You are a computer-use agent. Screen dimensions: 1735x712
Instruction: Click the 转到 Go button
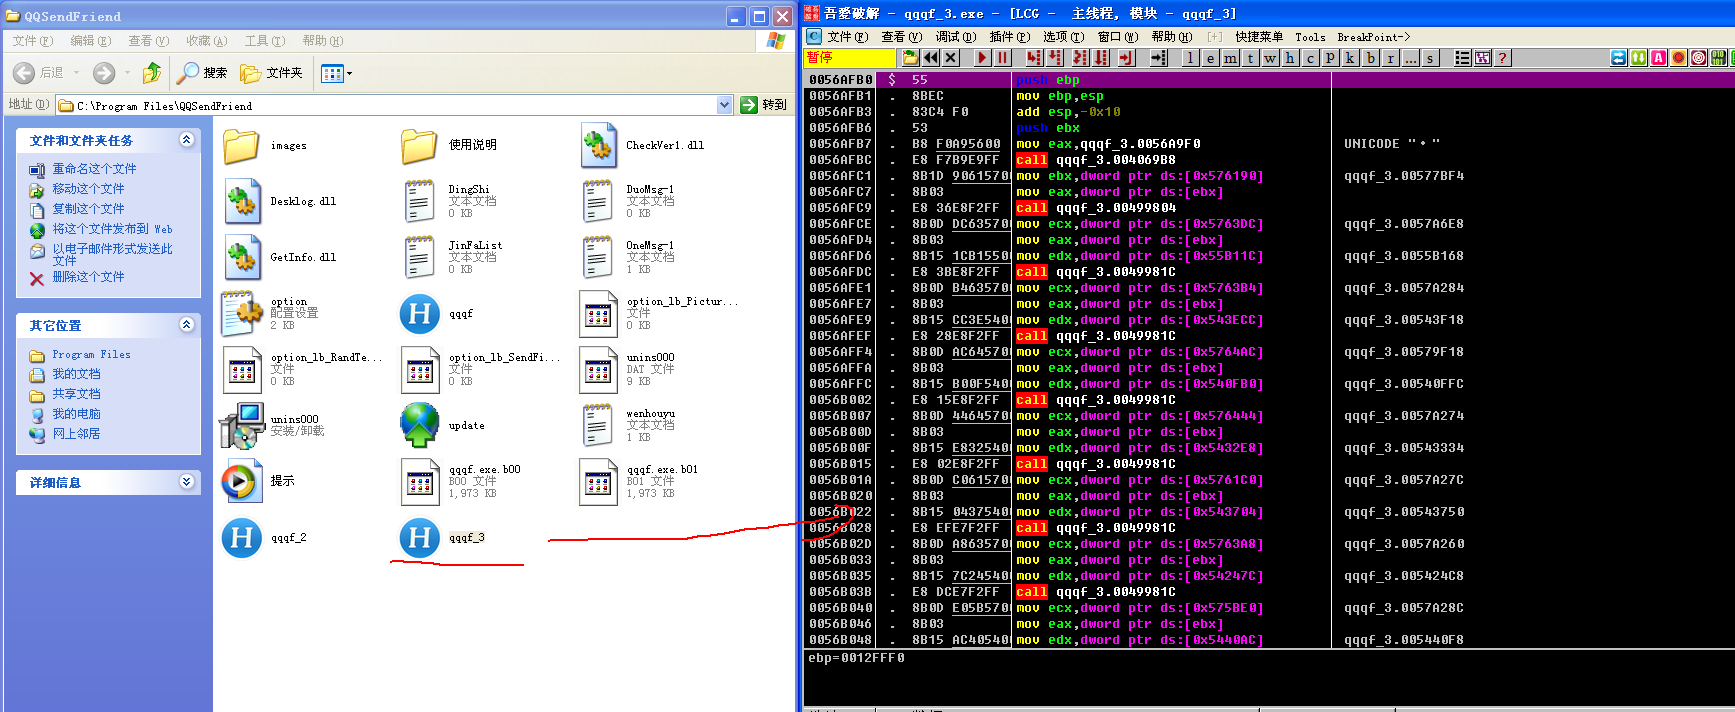(765, 105)
